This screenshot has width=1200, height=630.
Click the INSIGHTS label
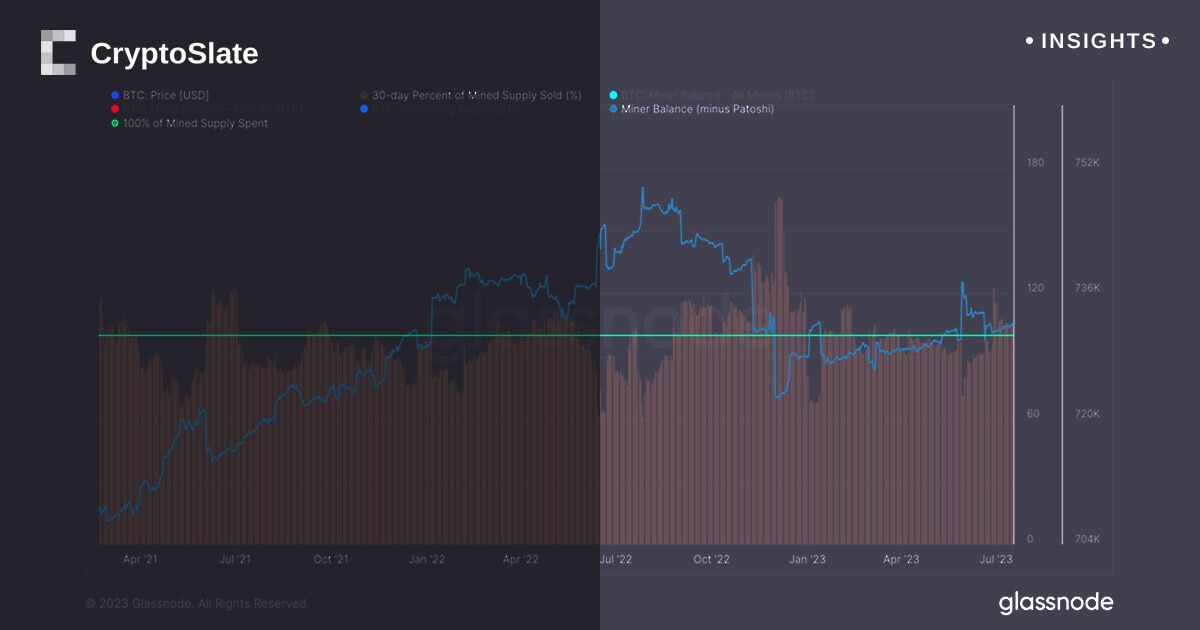[x=1098, y=41]
